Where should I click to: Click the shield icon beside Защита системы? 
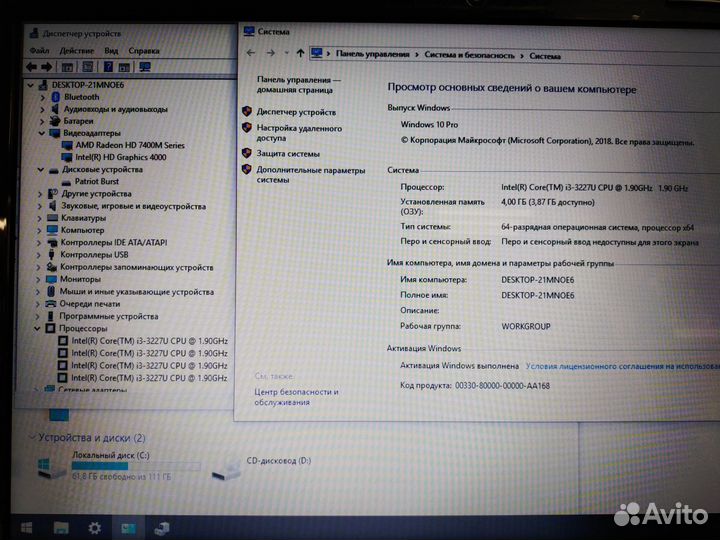tap(247, 153)
